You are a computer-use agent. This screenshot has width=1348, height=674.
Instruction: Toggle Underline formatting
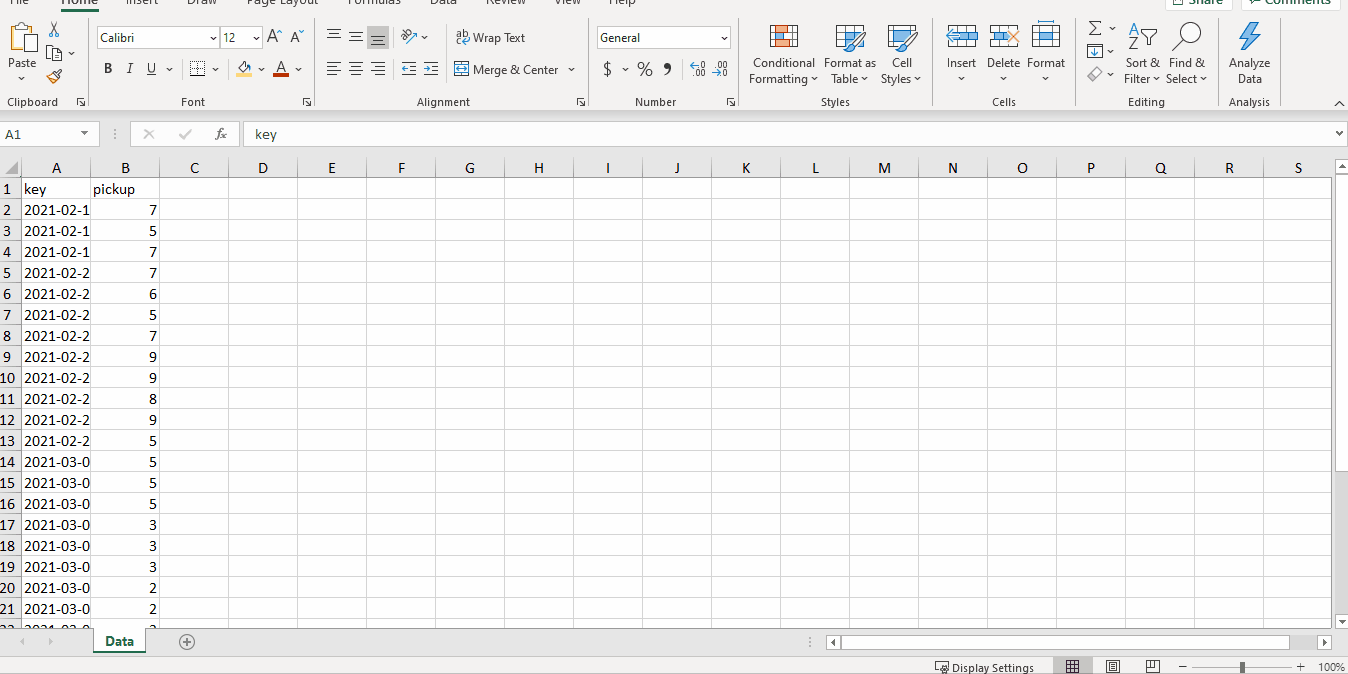[152, 69]
